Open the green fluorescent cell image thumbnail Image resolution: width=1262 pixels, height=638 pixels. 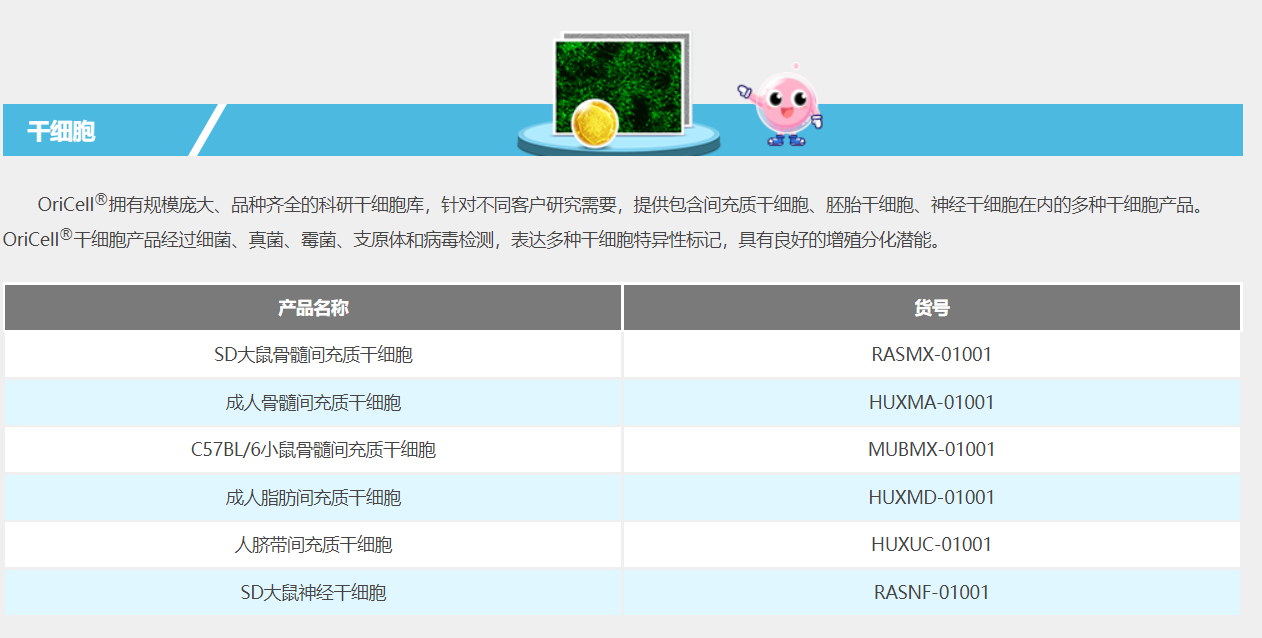point(622,84)
